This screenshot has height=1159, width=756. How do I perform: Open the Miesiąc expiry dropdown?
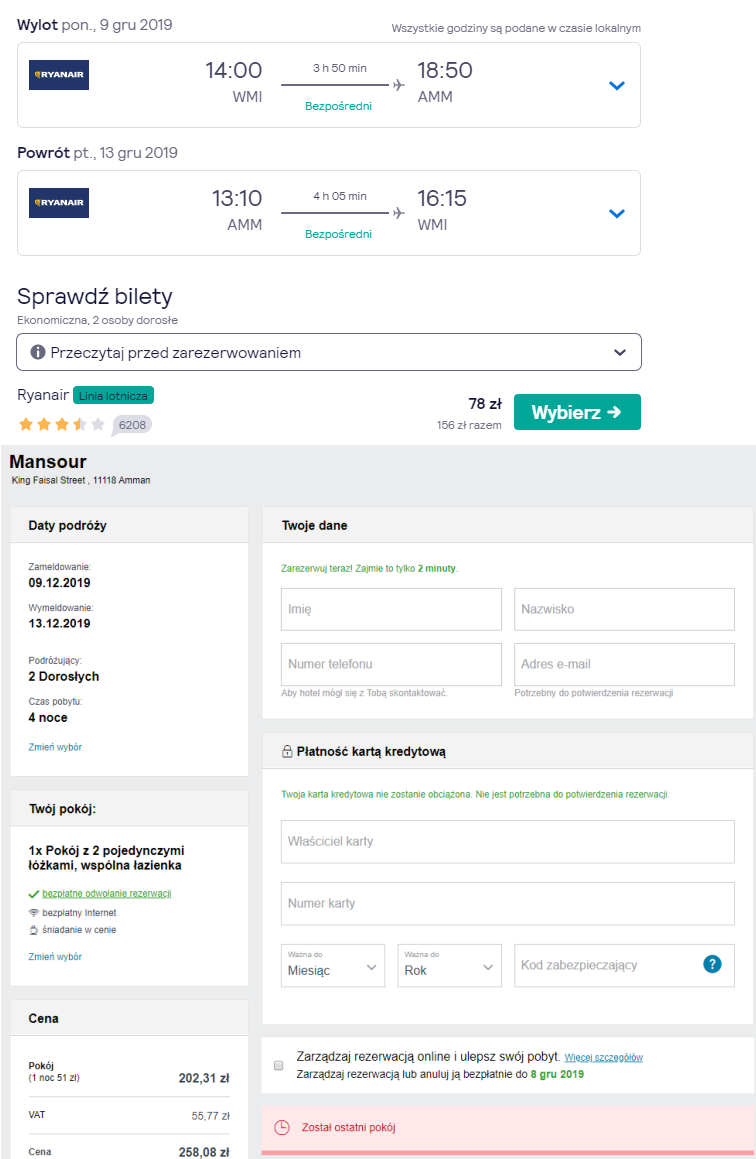click(333, 965)
